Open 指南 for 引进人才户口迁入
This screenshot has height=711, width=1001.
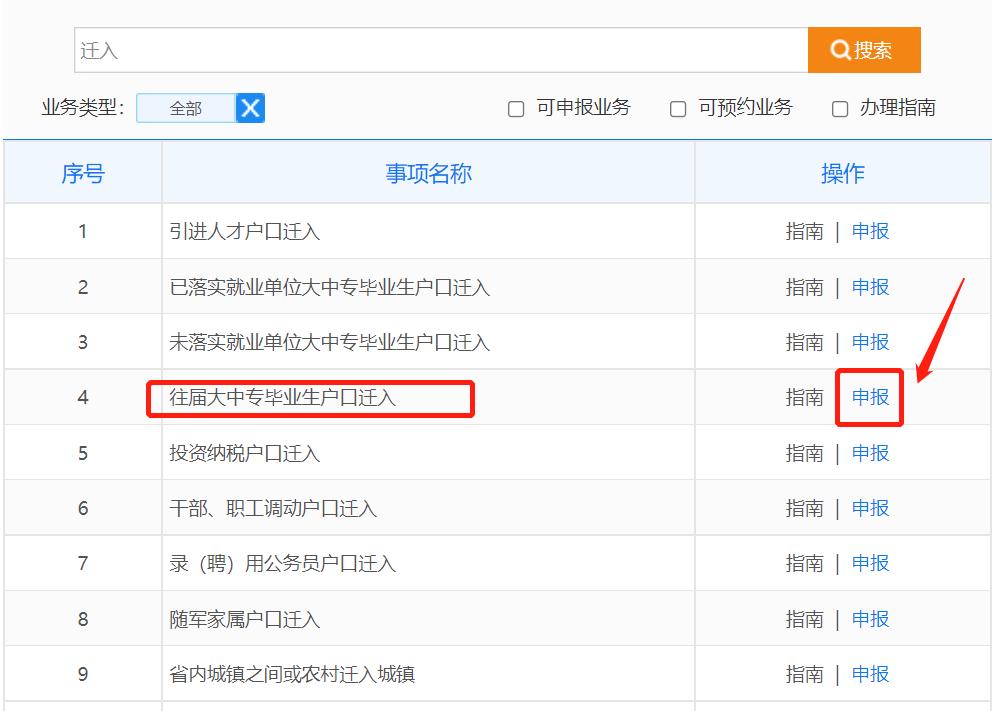click(x=804, y=232)
